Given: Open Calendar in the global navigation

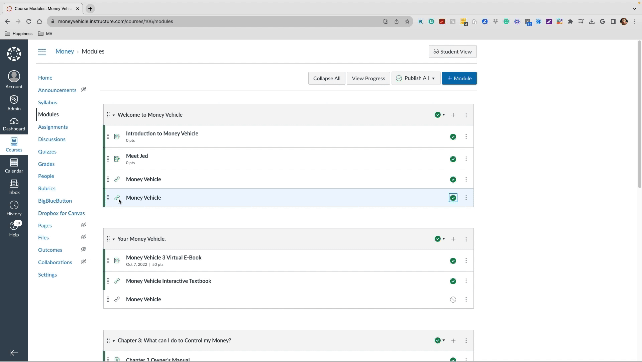Looking at the screenshot, I should (14, 165).
